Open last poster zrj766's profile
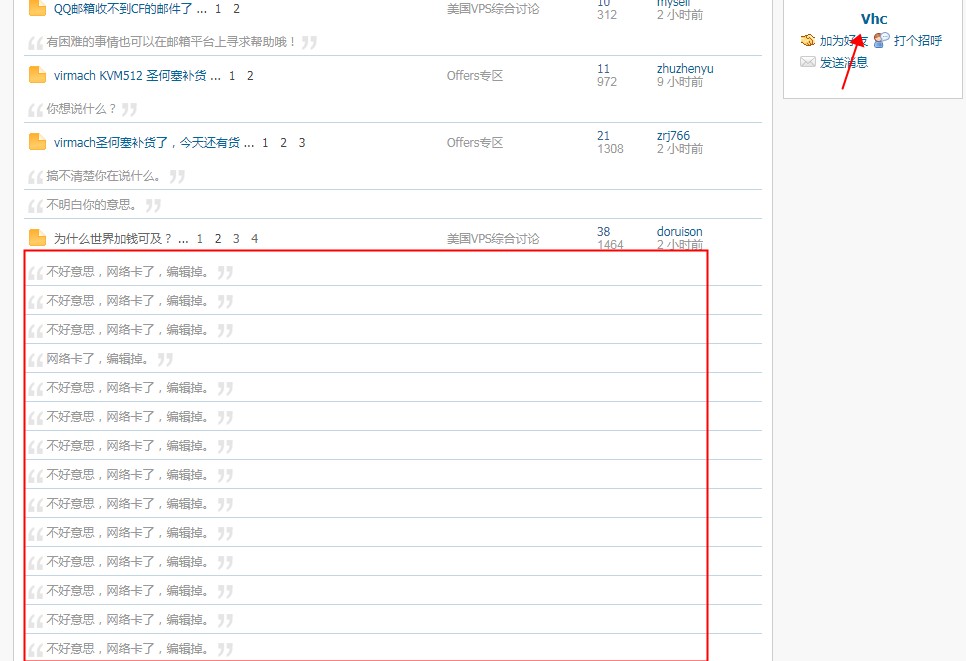The width and height of the screenshot is (966, 661). (x=673, y=136)
